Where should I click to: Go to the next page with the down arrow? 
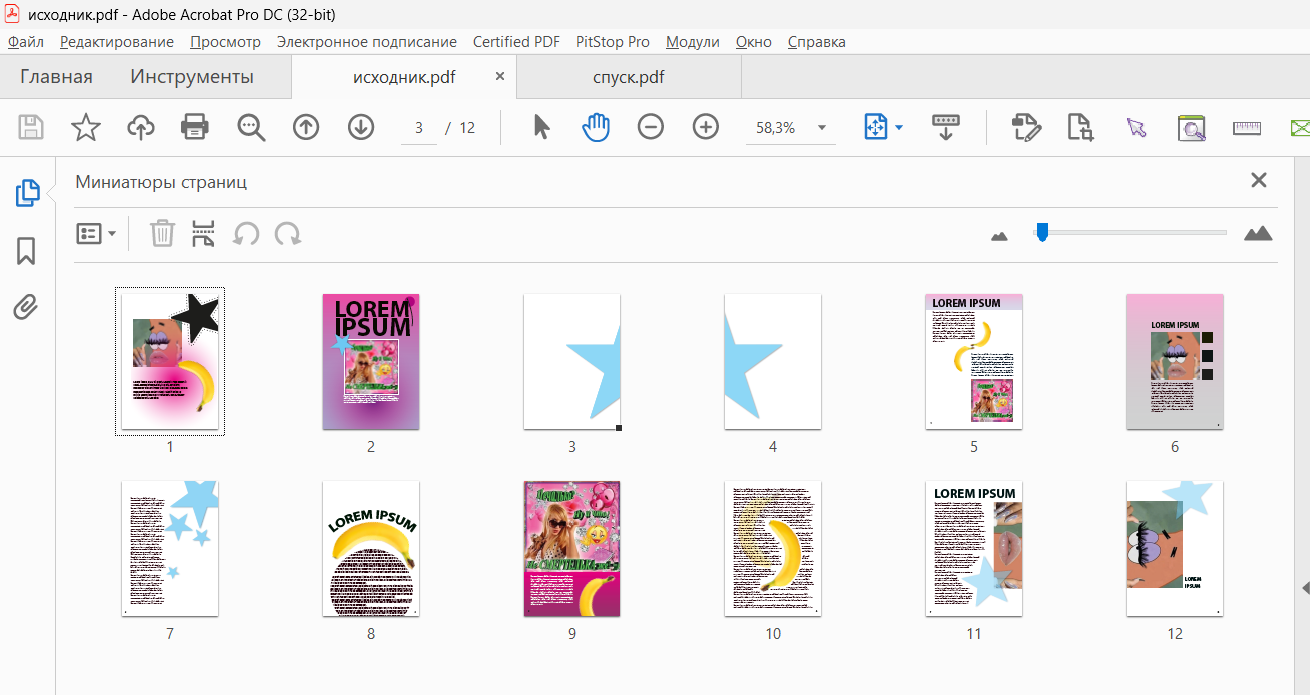click(361, 127)
